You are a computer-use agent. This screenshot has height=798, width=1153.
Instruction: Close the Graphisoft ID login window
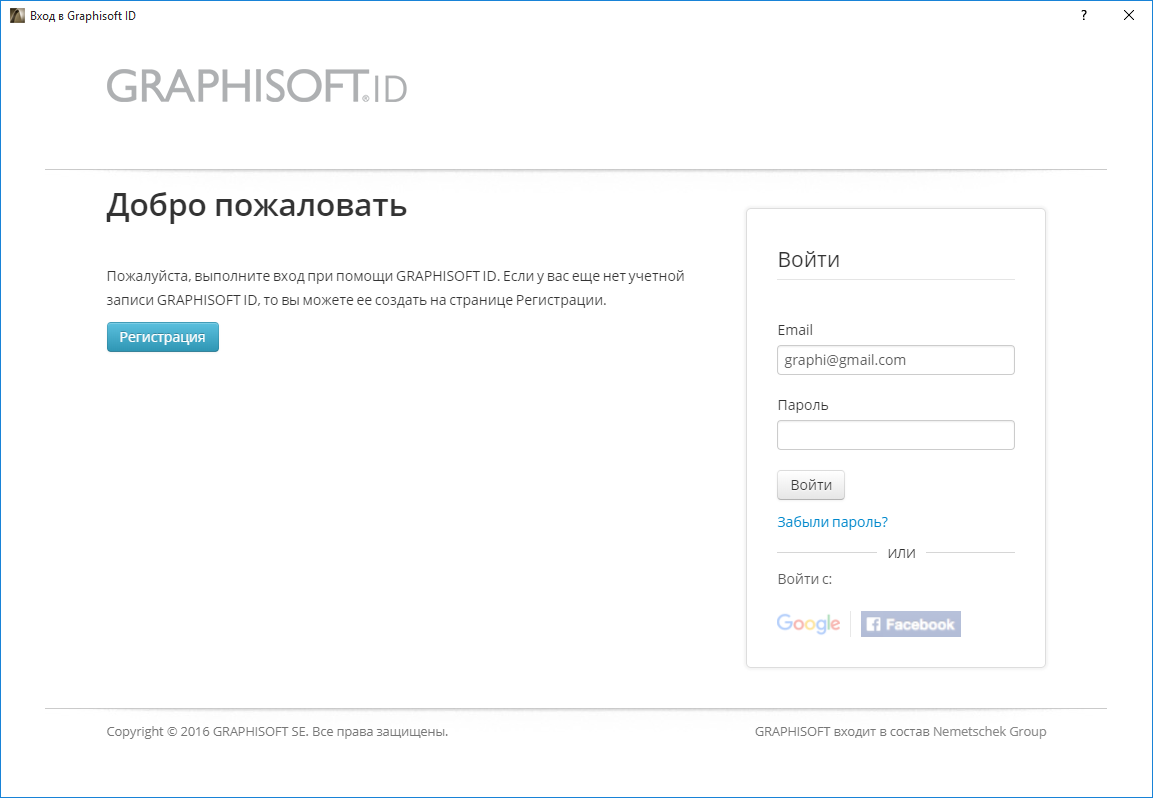tap(1128, 15)
